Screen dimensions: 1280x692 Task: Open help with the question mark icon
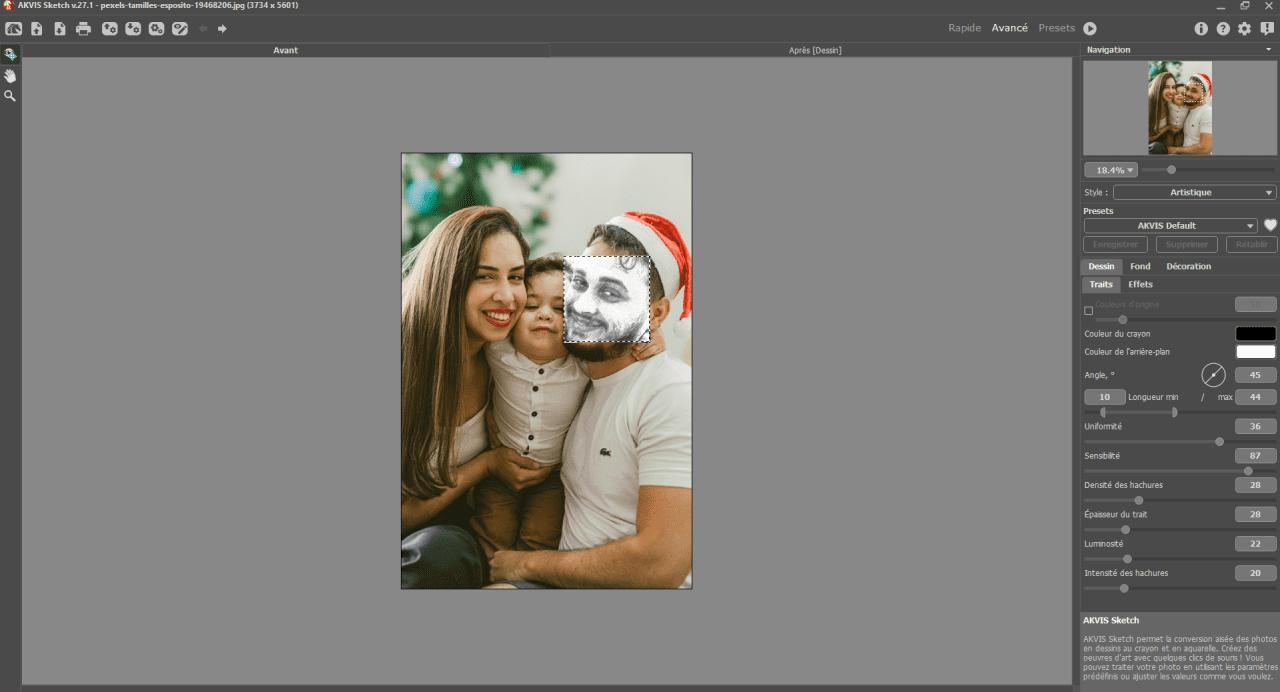point(1223,29)
